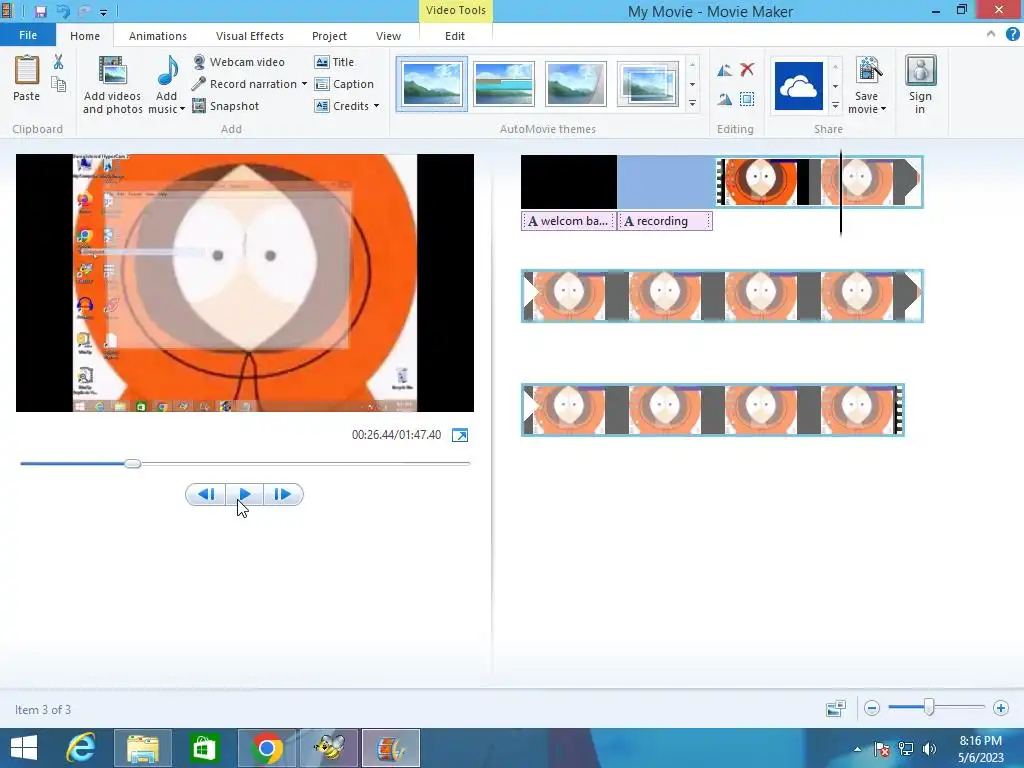Change thumbnail size icon in status bar
This screenshot has height=768, width=1024.
(x=836, y=708)
